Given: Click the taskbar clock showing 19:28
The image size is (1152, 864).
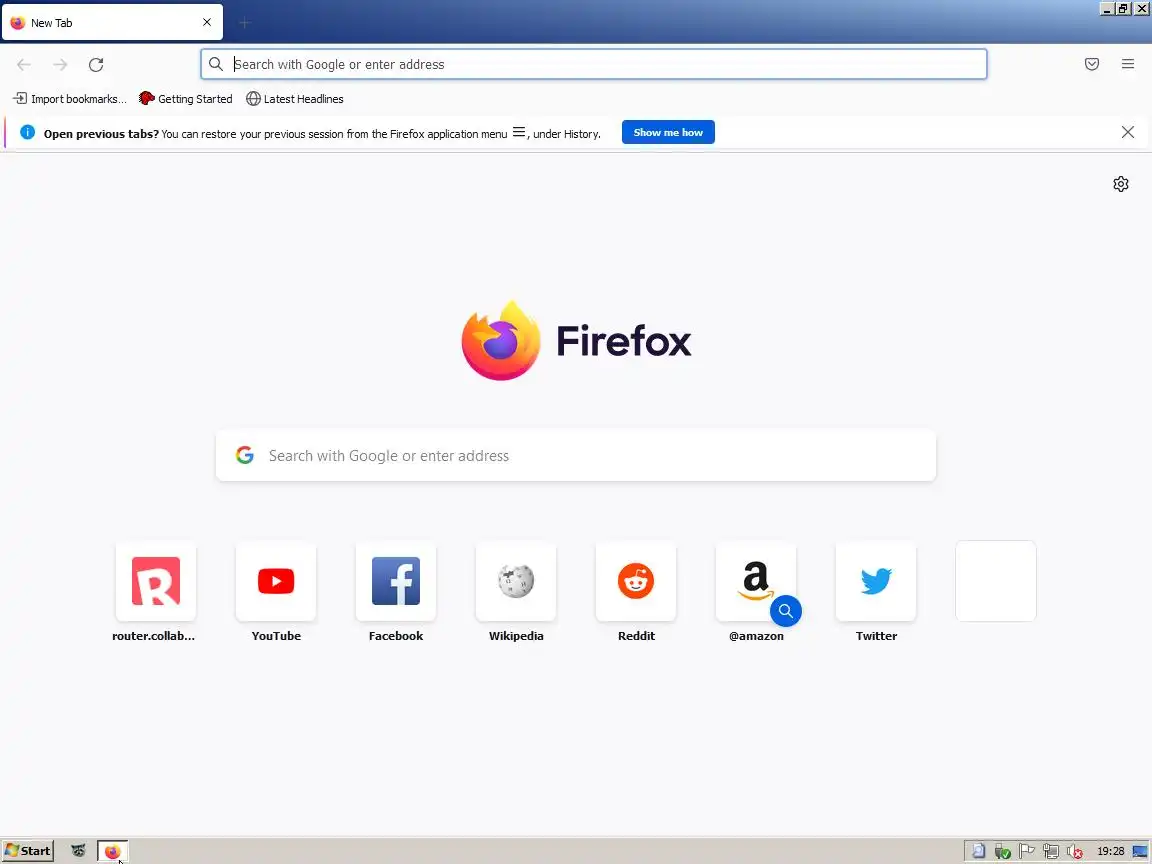Looking at the screenshot, I should click(x=1110, y=852).
